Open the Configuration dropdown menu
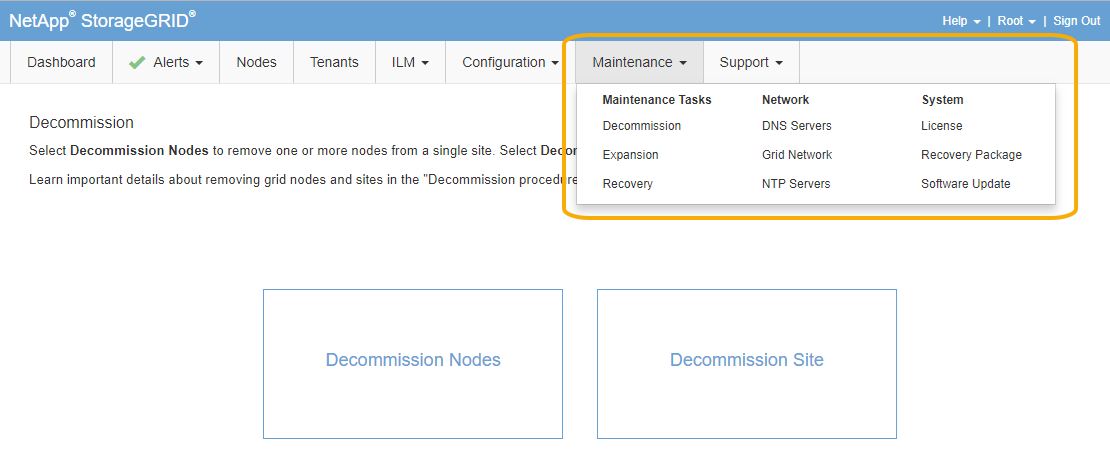 pos(510,62)
